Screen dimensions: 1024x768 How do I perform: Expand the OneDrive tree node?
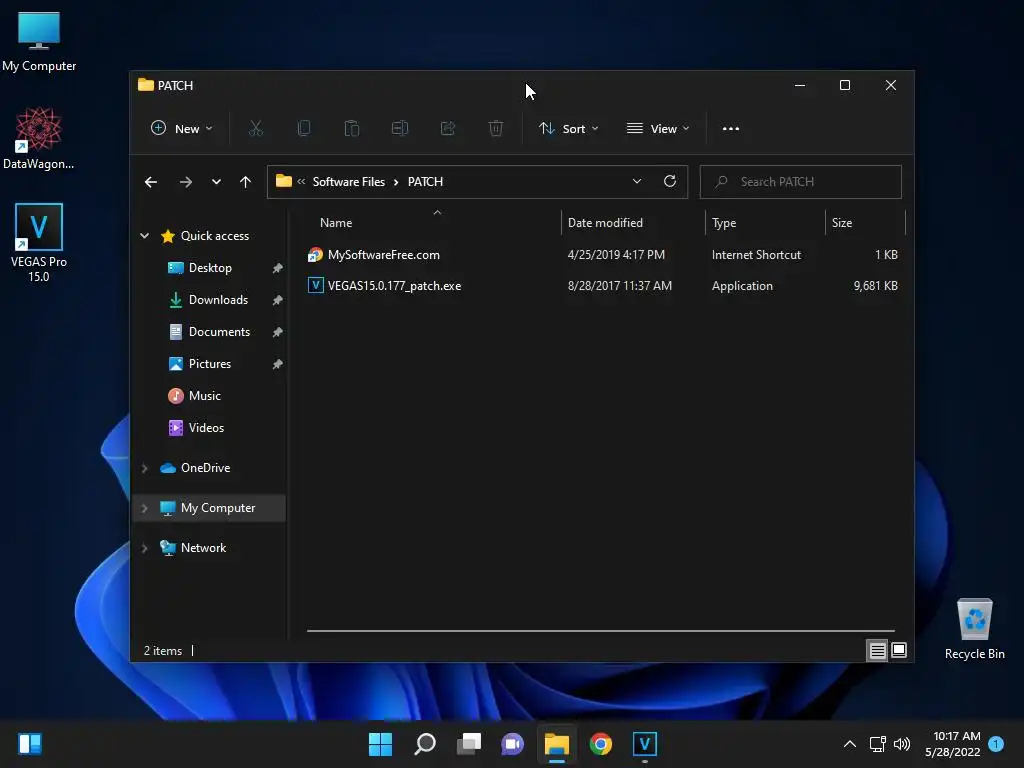144,468
